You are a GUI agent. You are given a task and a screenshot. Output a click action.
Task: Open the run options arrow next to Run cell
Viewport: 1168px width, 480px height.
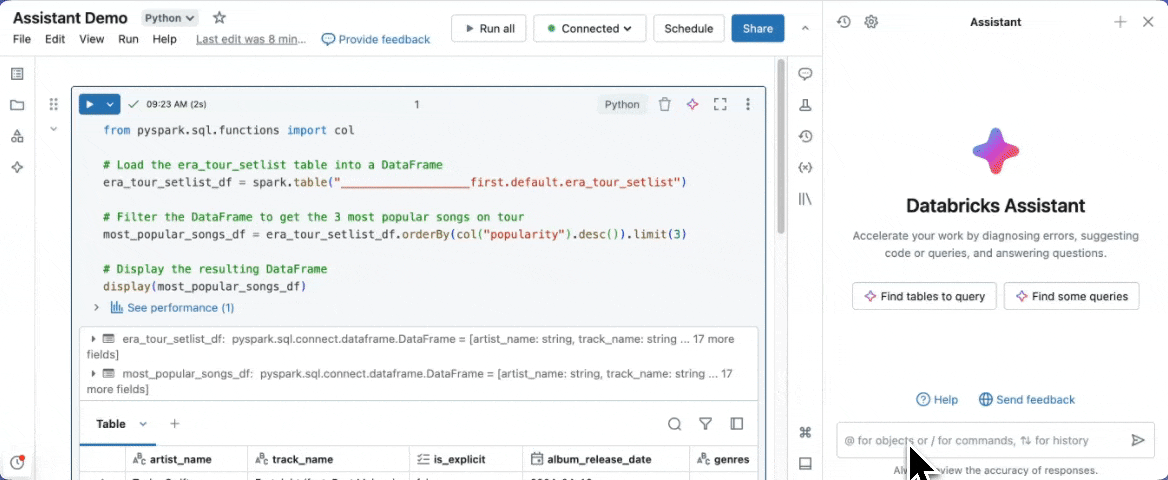(111, 104)
